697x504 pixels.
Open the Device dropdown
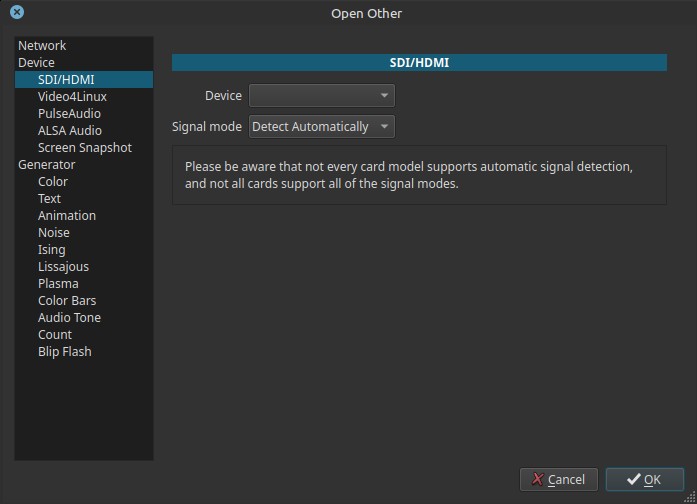(x=321, y=96)
